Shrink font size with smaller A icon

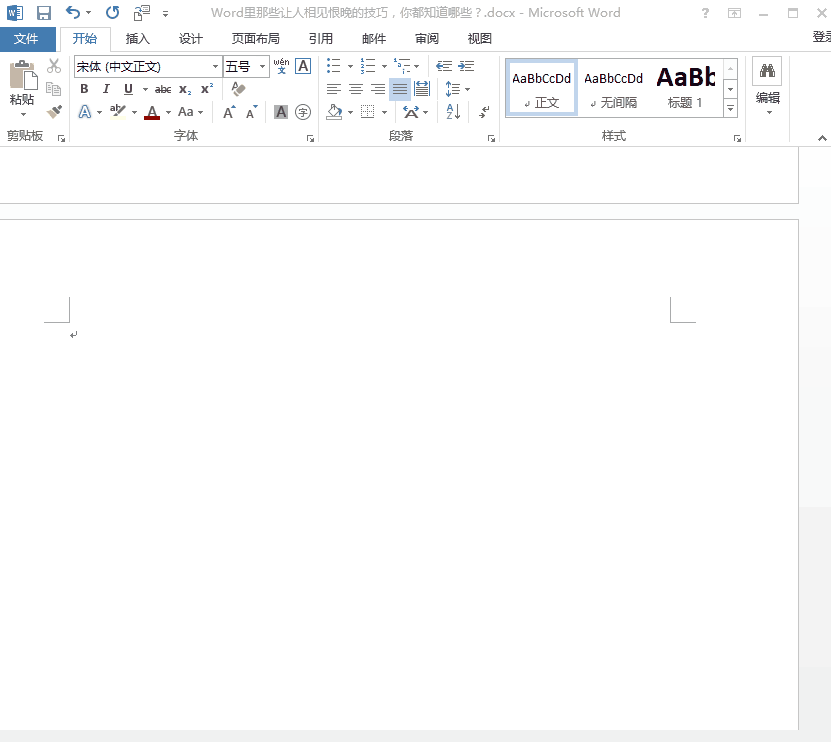251,112
